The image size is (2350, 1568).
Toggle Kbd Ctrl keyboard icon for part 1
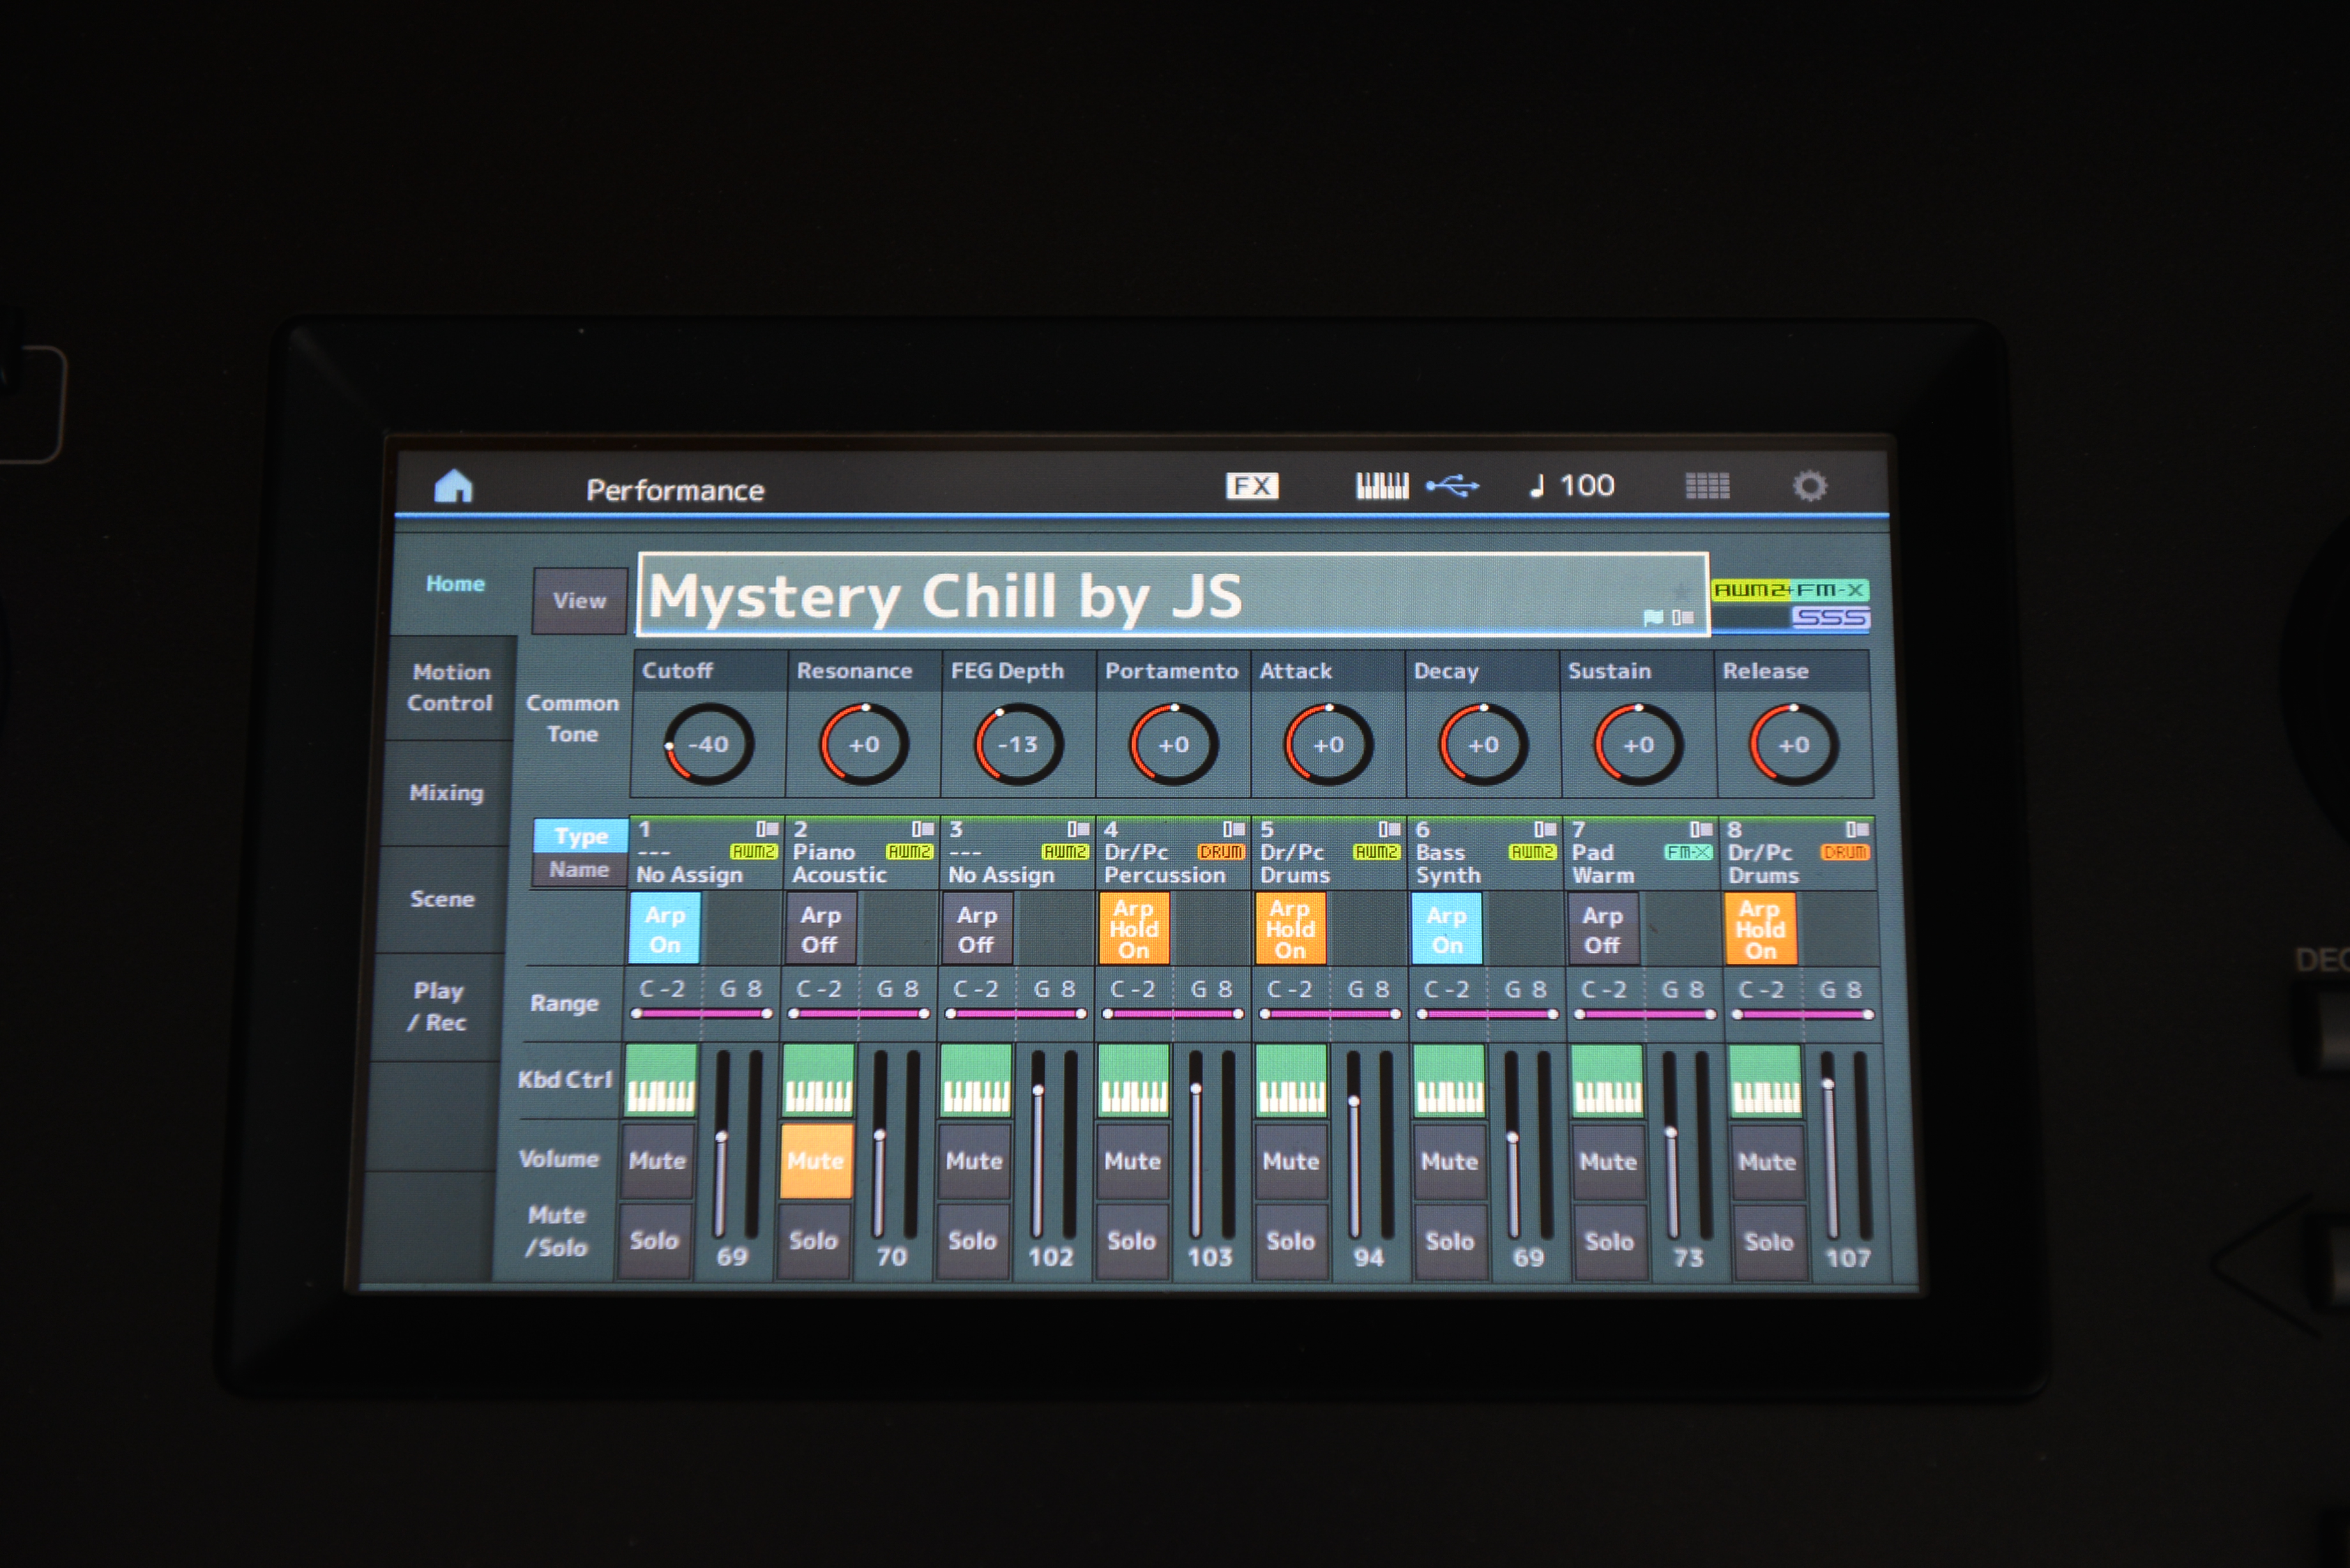(x=660, y=1080)
